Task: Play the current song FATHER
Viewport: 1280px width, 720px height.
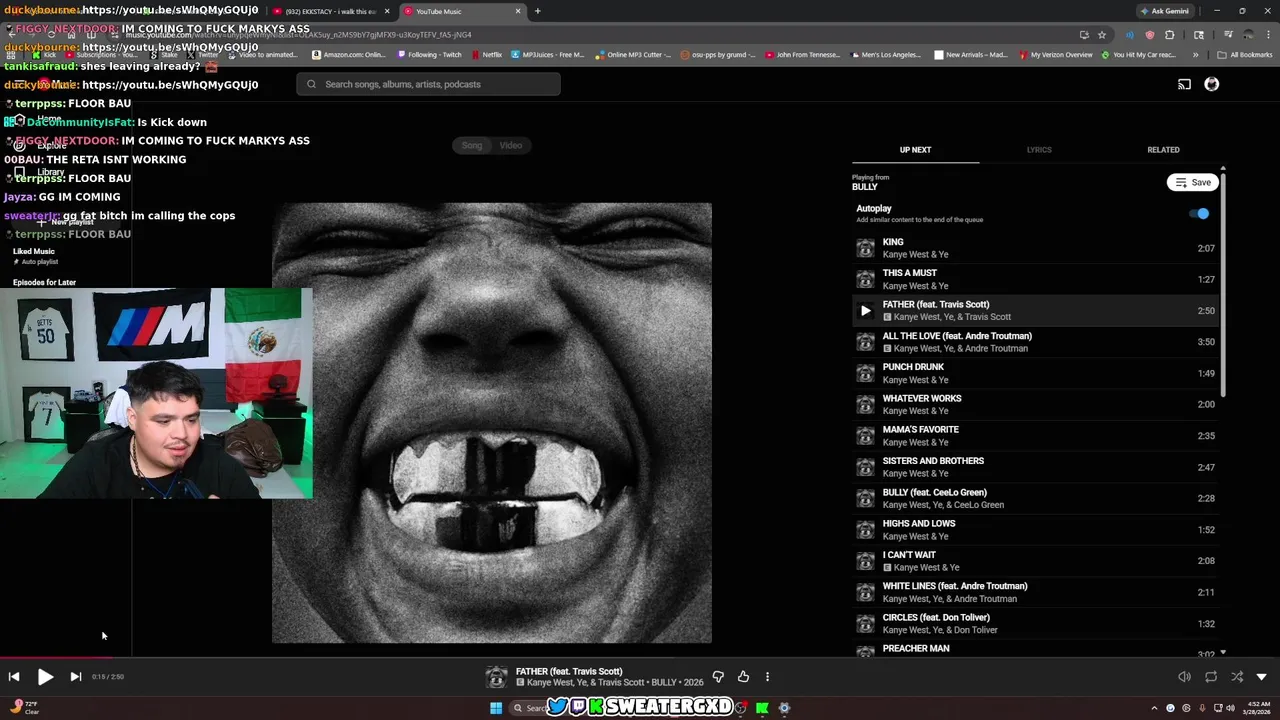Action: pyautogui.click(x=45, y=677)
